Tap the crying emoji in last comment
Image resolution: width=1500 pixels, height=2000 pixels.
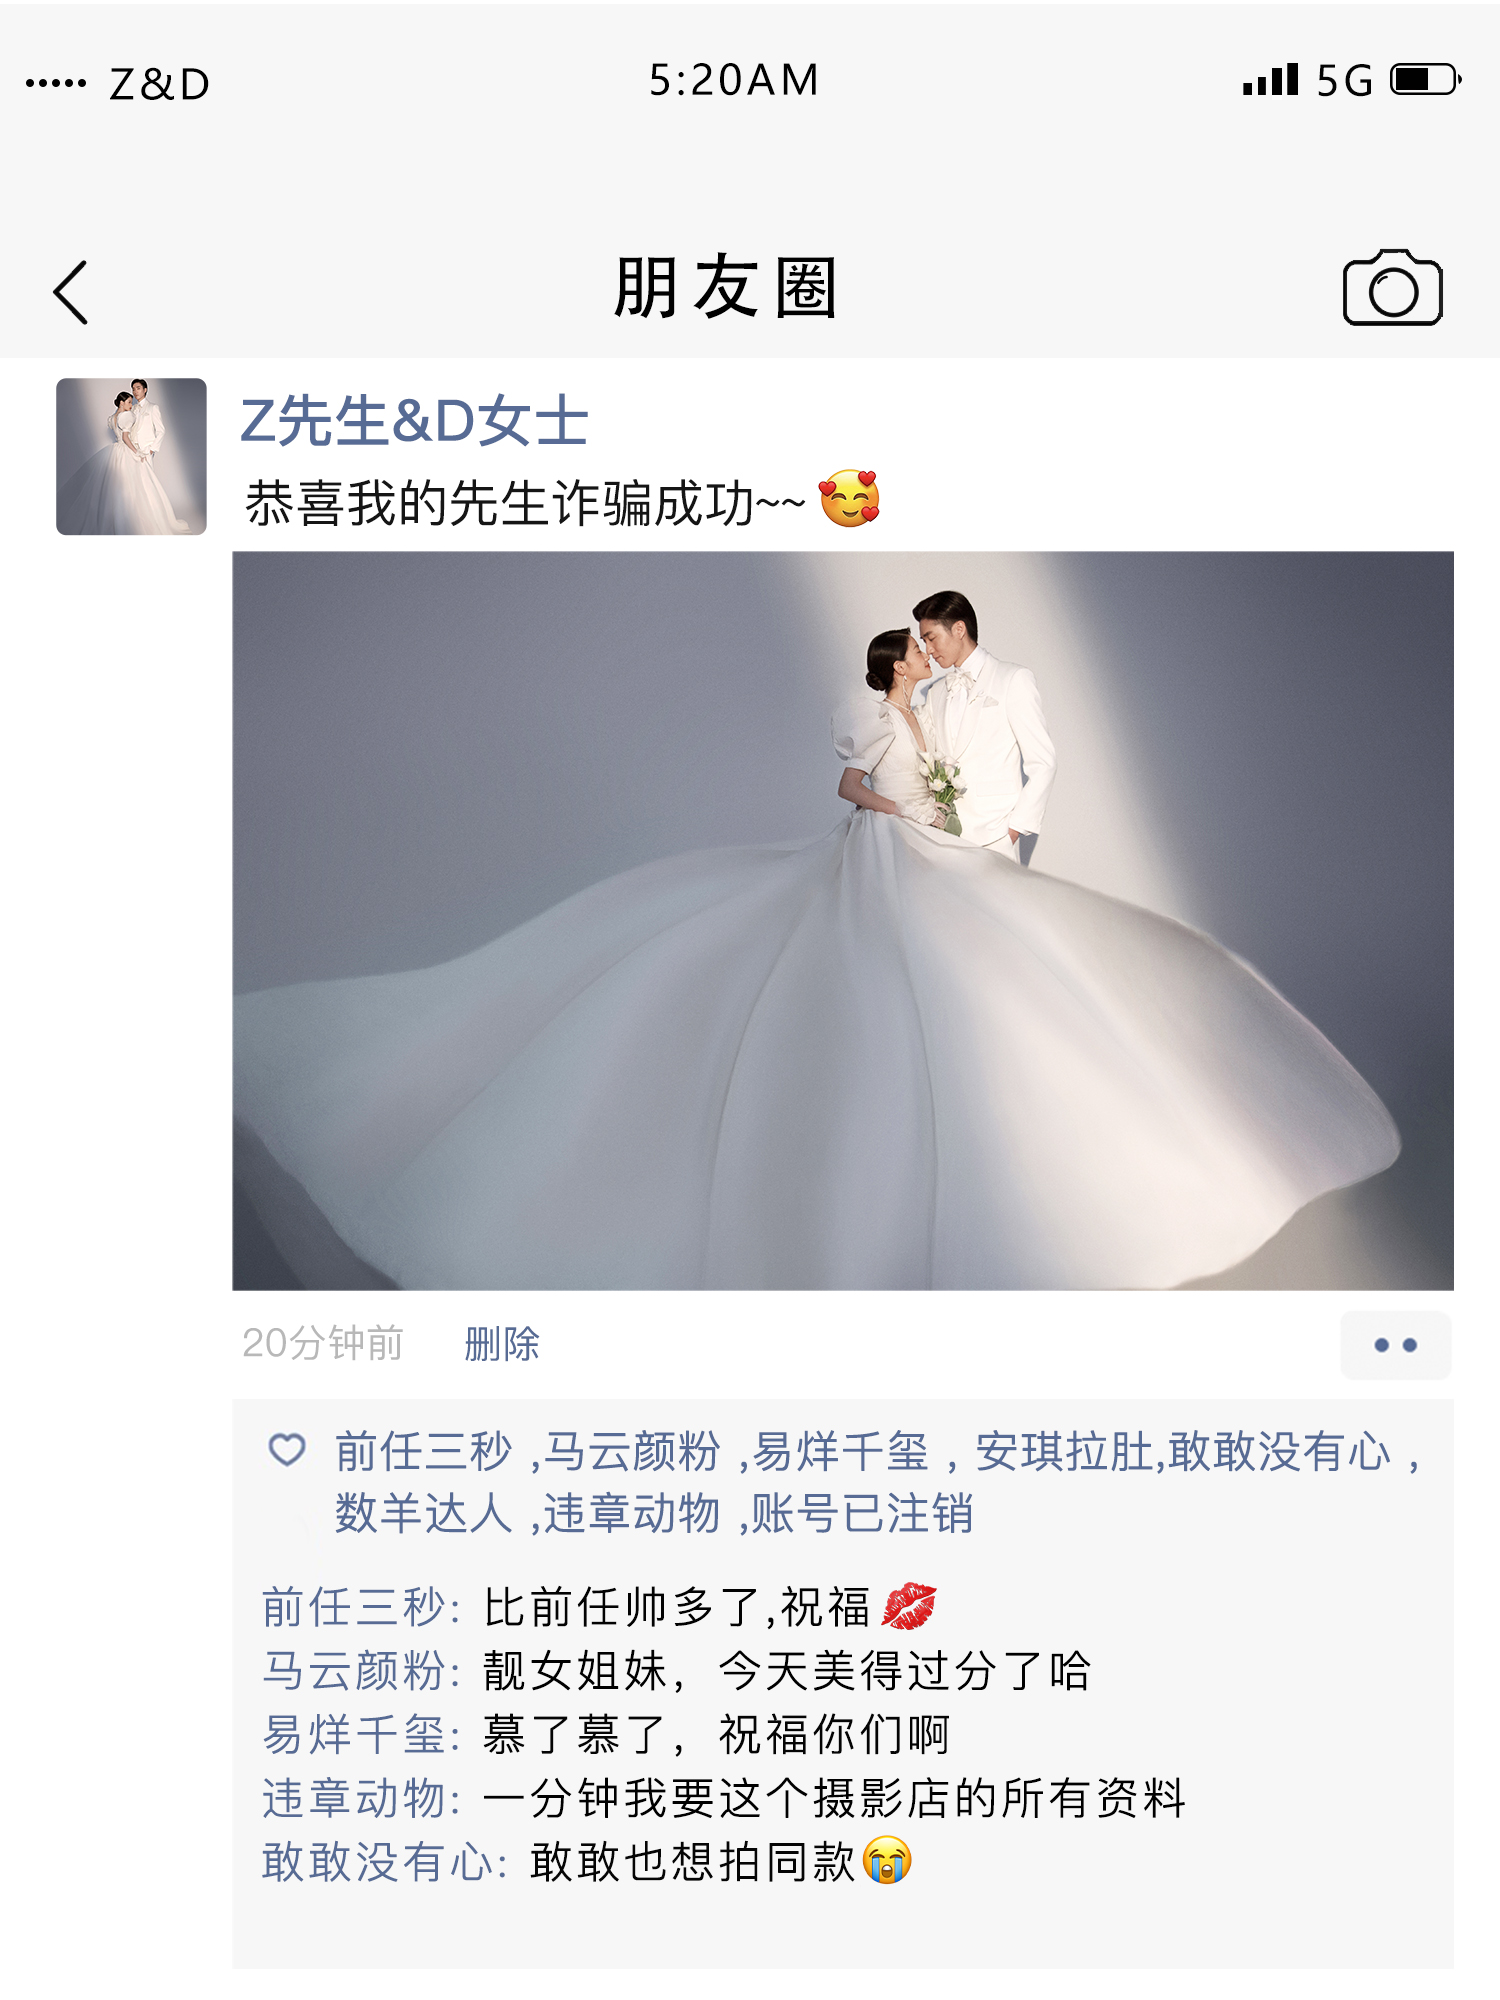pos(887,1860)
